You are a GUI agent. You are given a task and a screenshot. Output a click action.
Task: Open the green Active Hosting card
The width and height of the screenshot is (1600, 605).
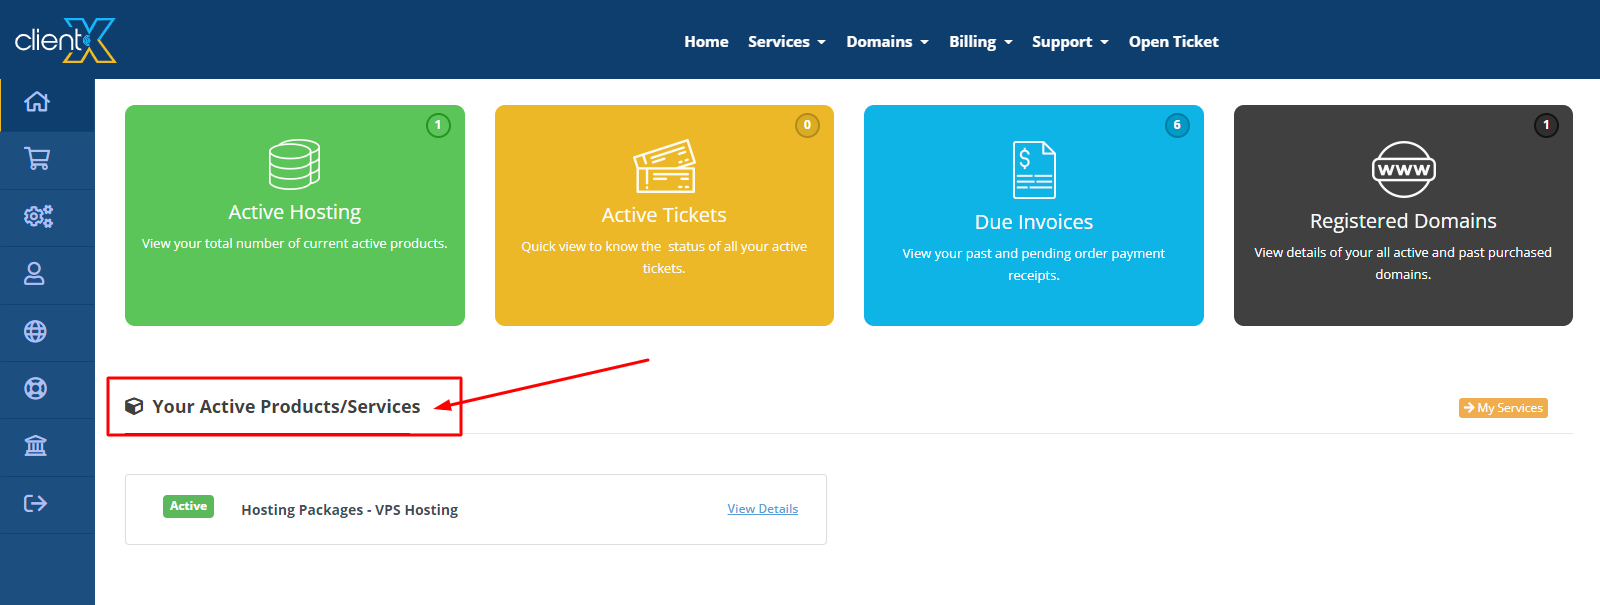tap(295, 215)
